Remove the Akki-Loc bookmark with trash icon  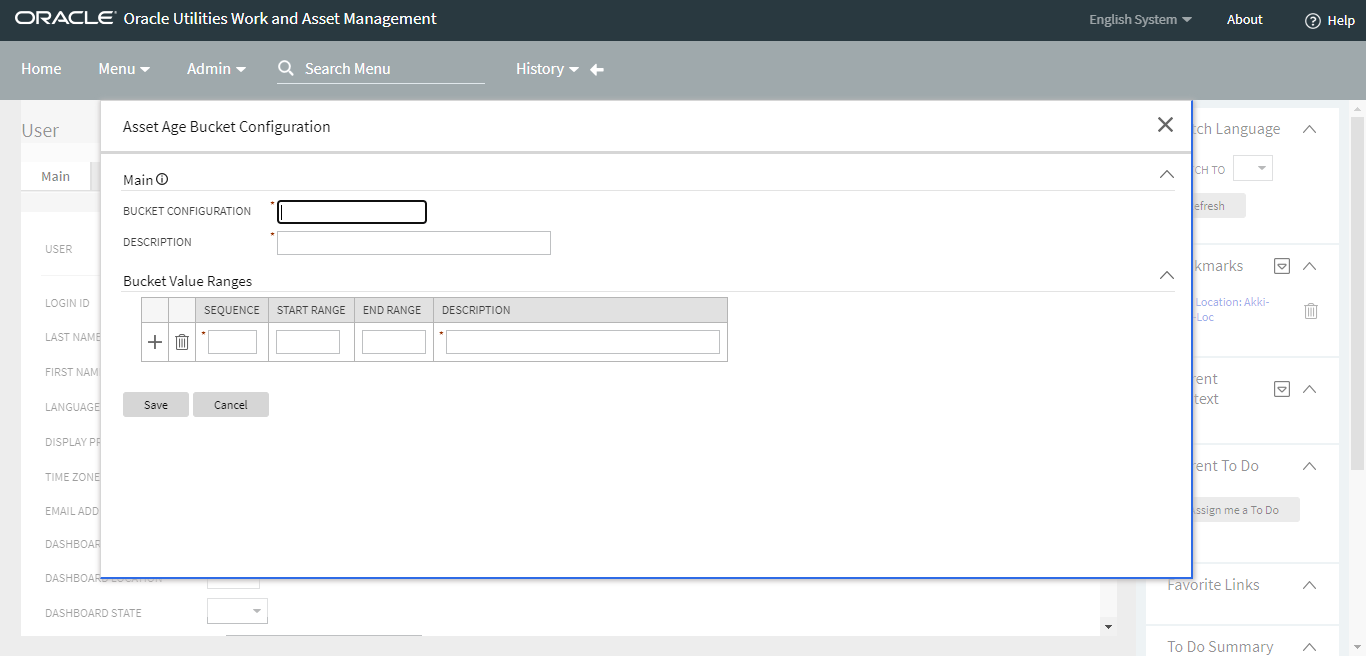1310,310
